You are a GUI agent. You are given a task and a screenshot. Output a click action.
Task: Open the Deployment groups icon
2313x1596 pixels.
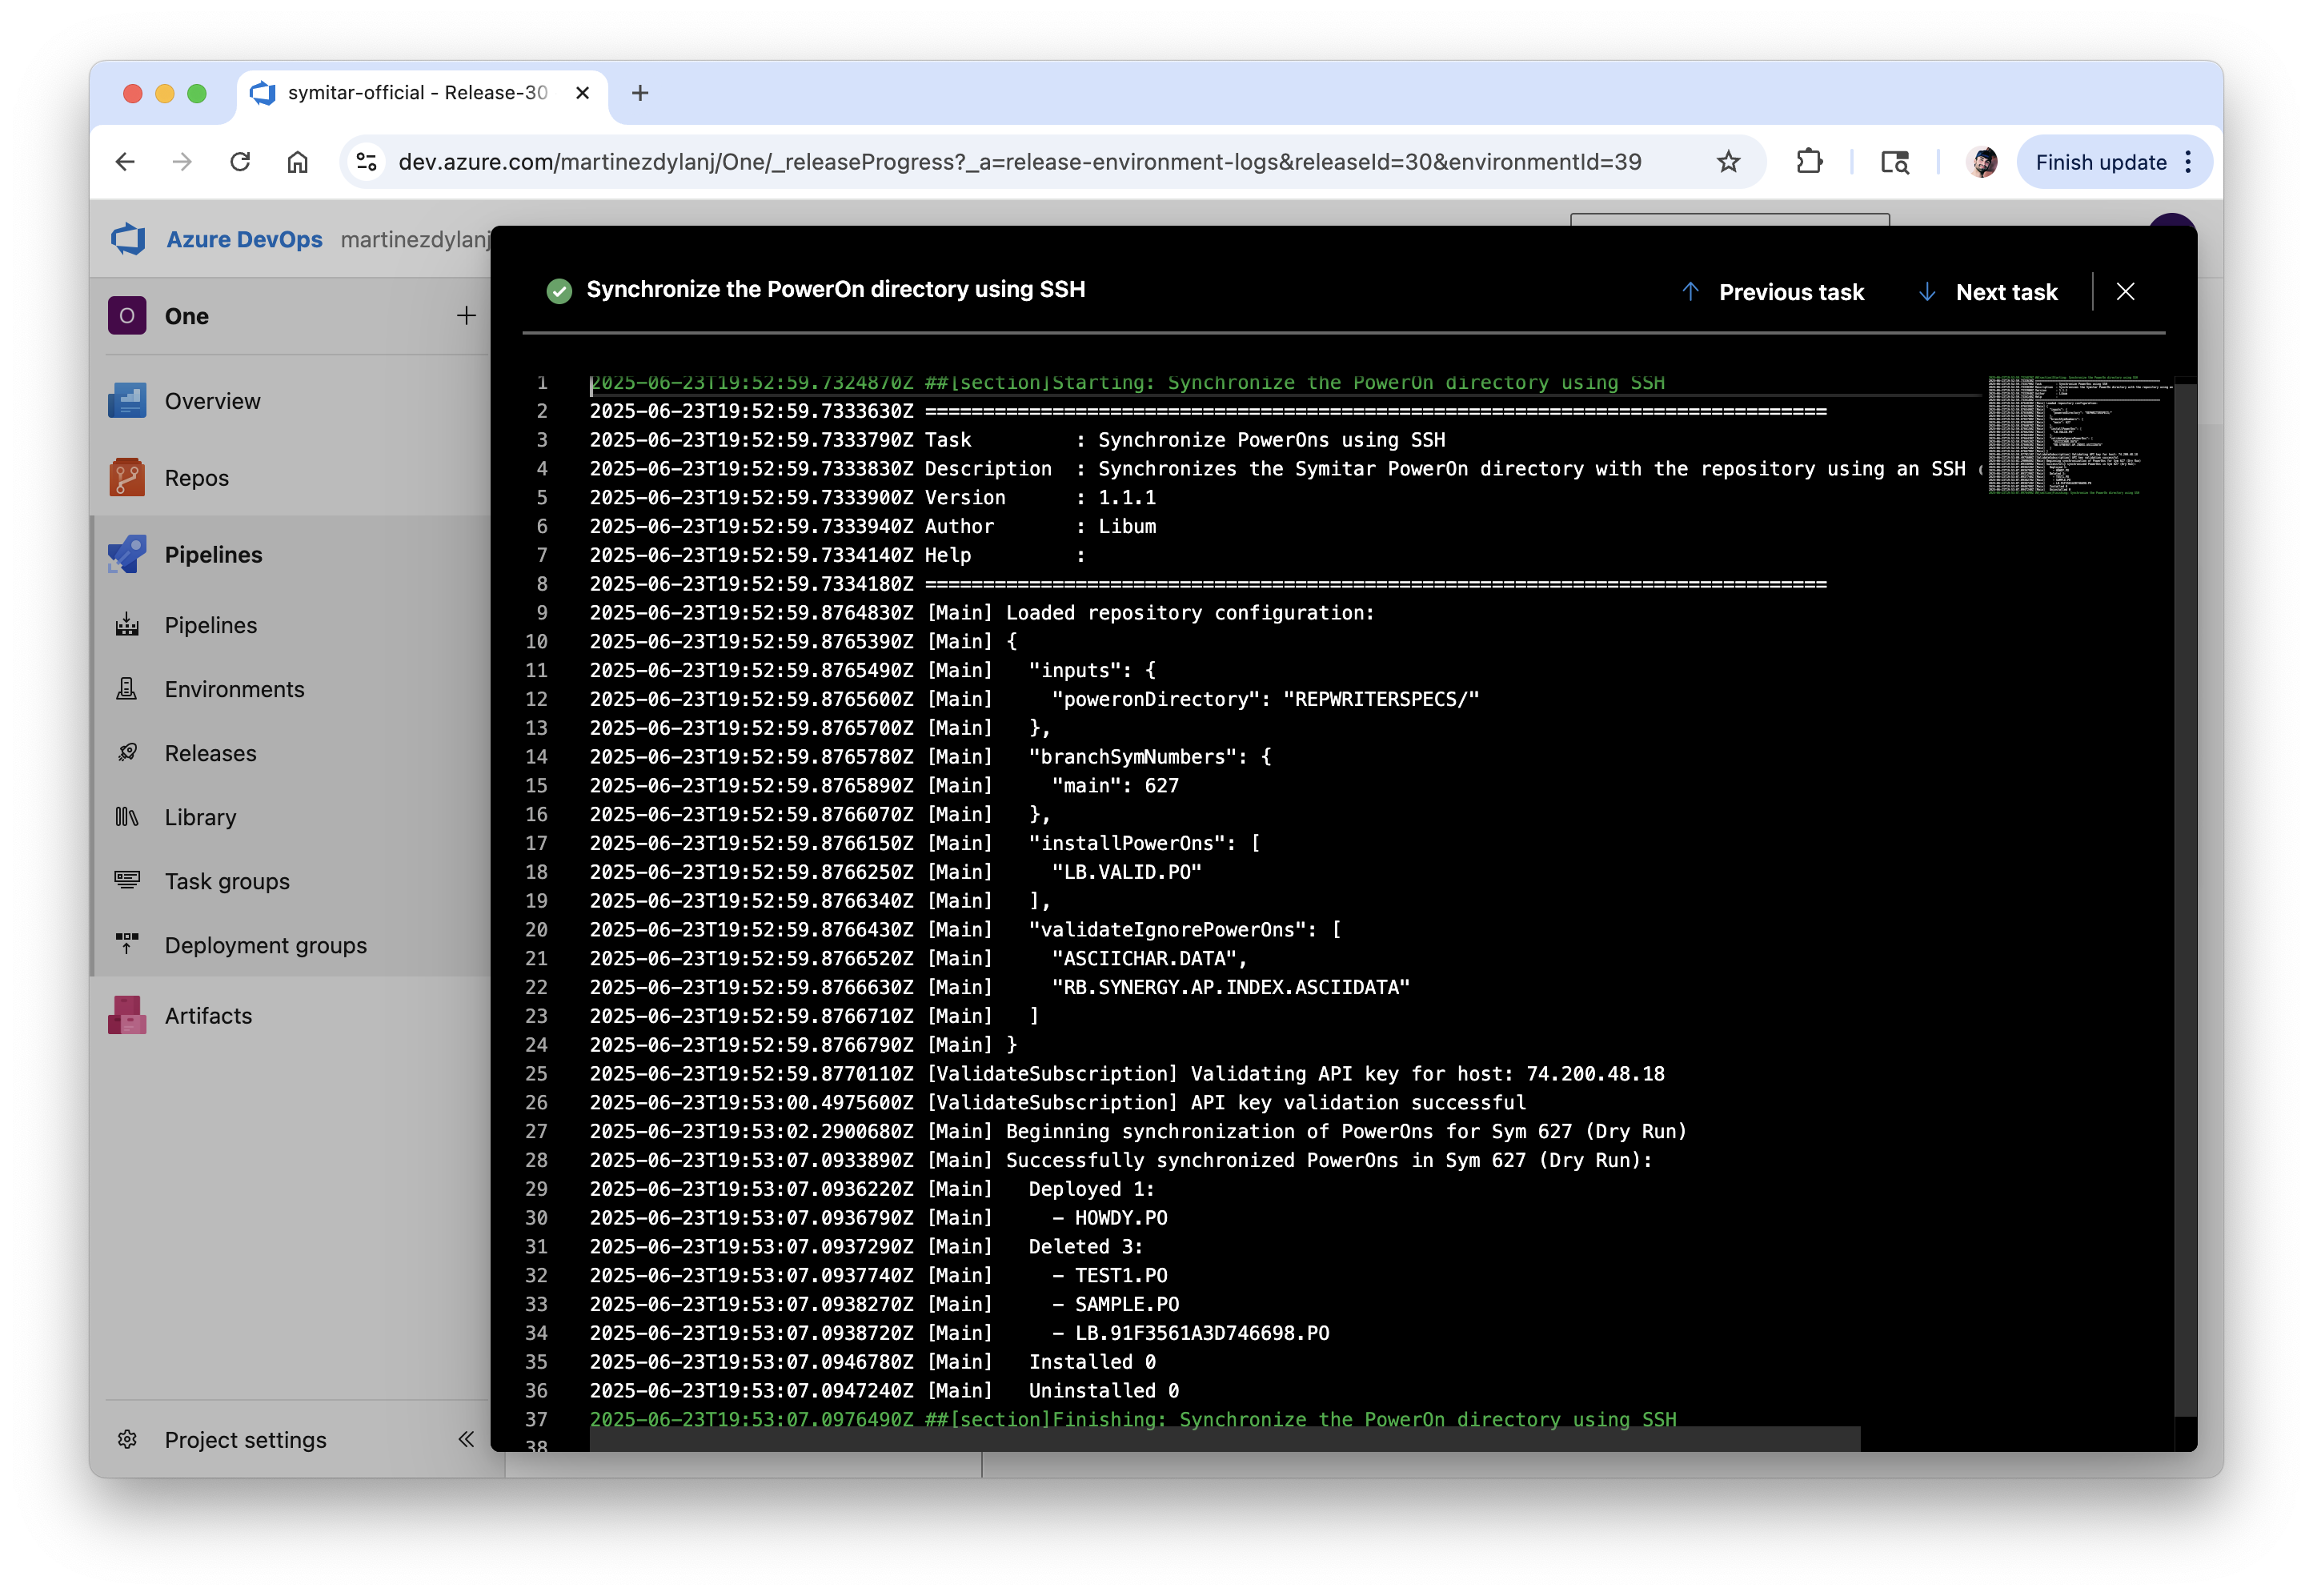tap(127, 945)
